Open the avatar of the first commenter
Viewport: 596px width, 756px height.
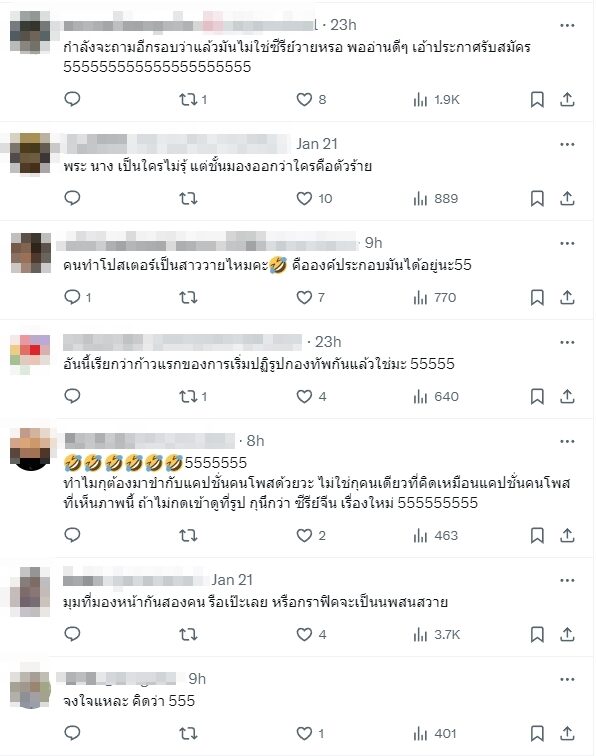pyautogui.click(x=30, y=32)
